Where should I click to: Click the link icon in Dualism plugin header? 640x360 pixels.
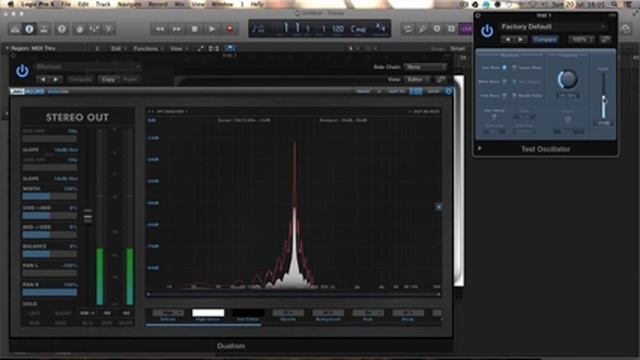pos(441,79)
